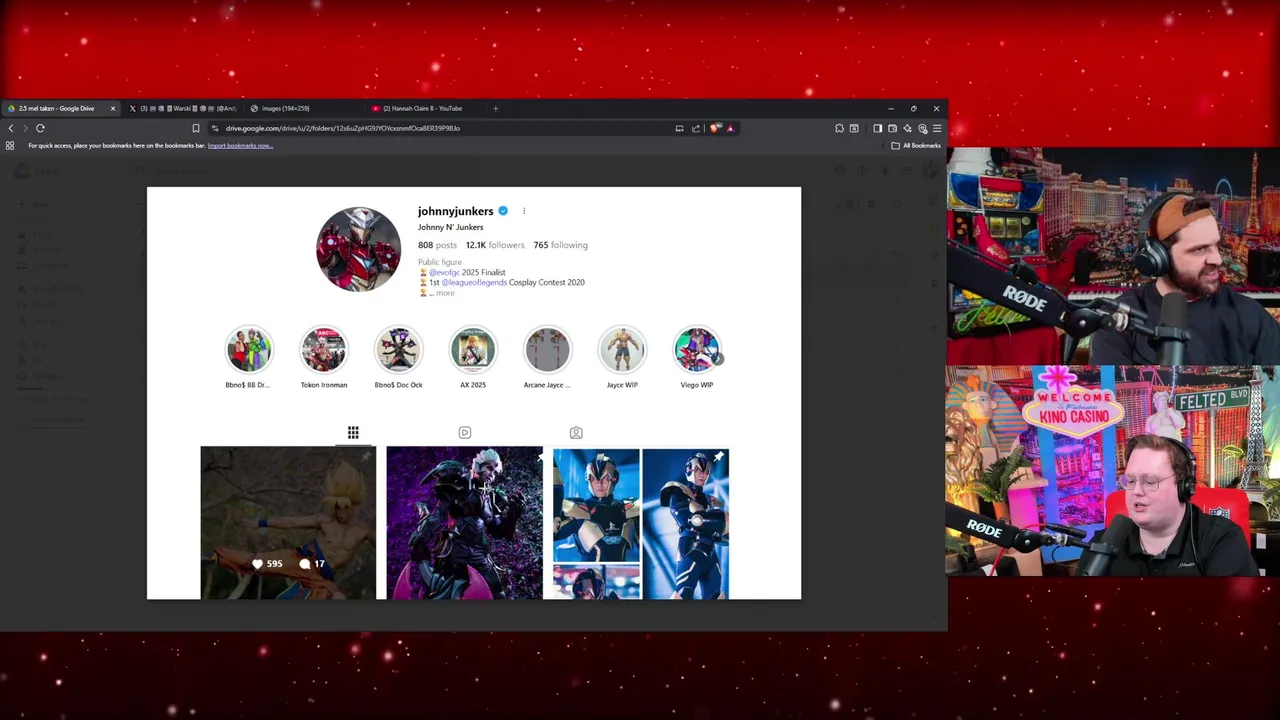This screenshot has height=720, width=1280.
Task: Open the rightmost blue armor cosplay post
Action: point(686,523)
